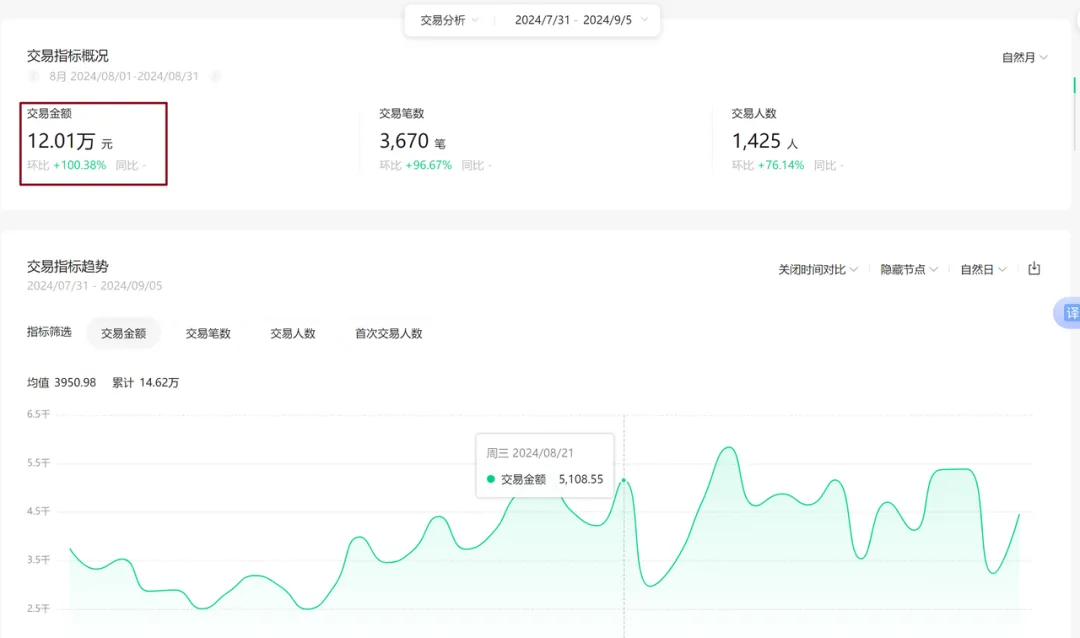1080x638 pixels.
Task: Click the export chart download icon
Action: [x=1034, y=269]
